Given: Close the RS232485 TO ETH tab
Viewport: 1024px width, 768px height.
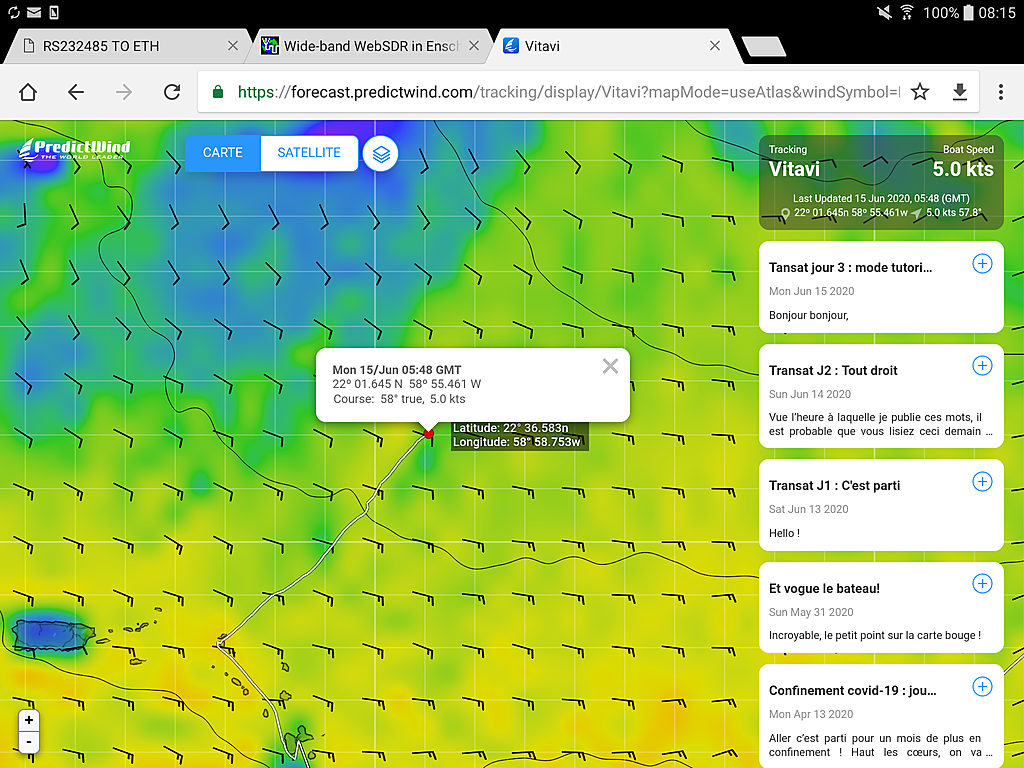Looking at the screenshot, I should point(232,46).
